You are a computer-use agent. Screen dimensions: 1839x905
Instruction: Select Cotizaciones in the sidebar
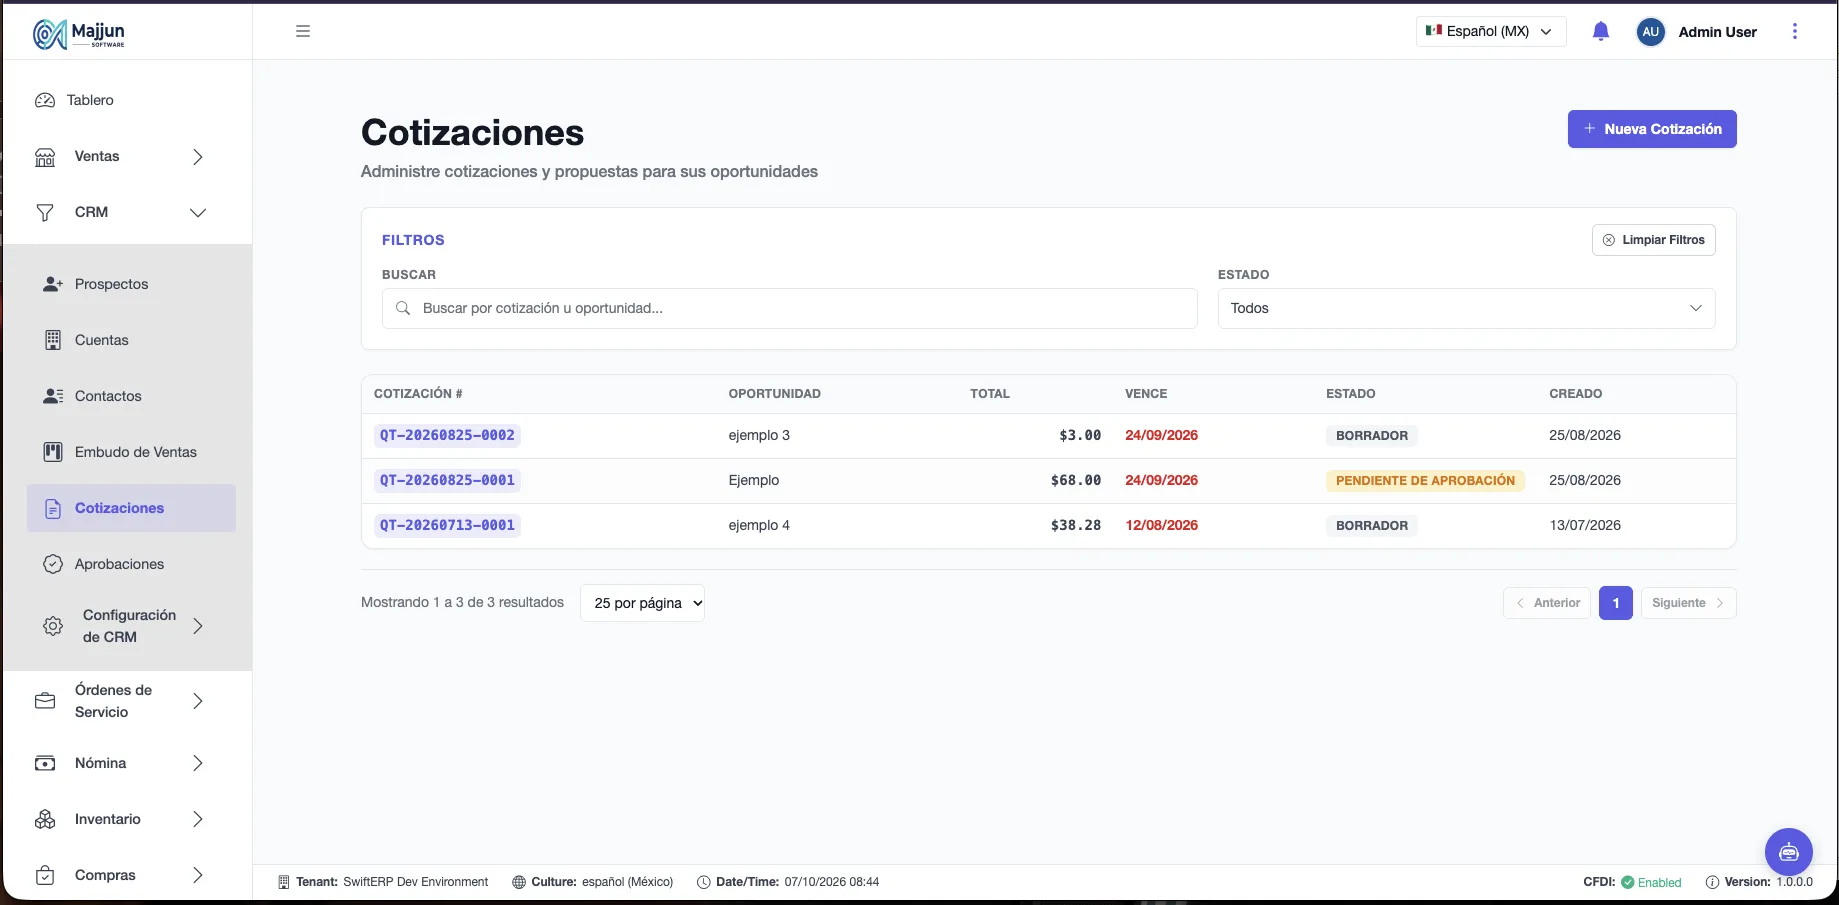click(x=131, y=508)
